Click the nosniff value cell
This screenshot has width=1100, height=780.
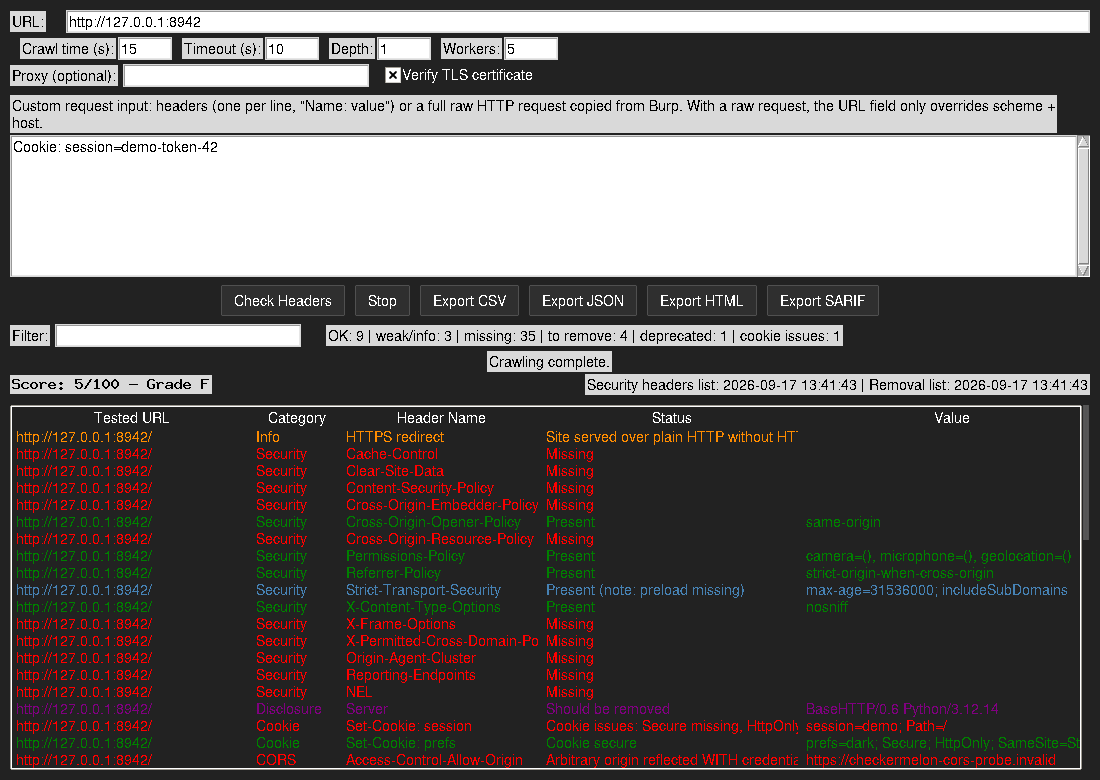click(x=826, y=607)
